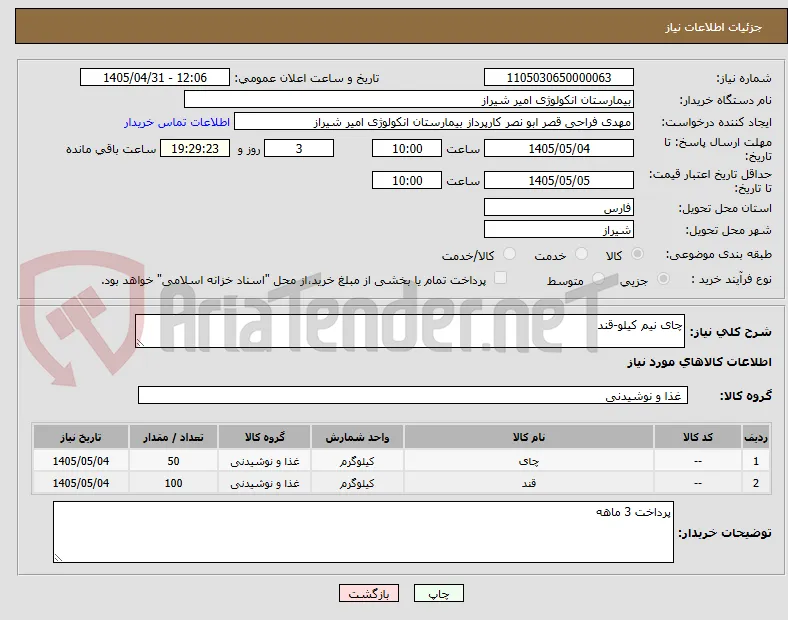The height and width of the screenshot is (620, 788).
Task: Select the کالا/خدمت radio button
Action: pos(509,254)
